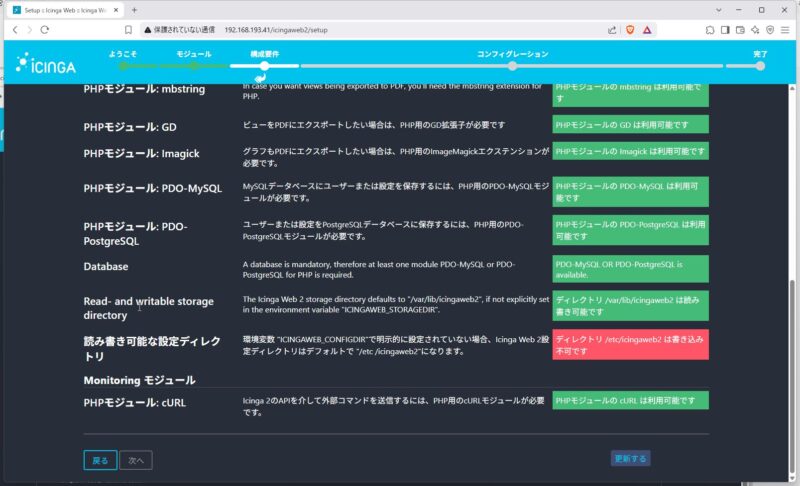This screenshot has width=800, height=486.
Task: Open Brave Rewards triangle icon
Action: [x=647, y=30]
